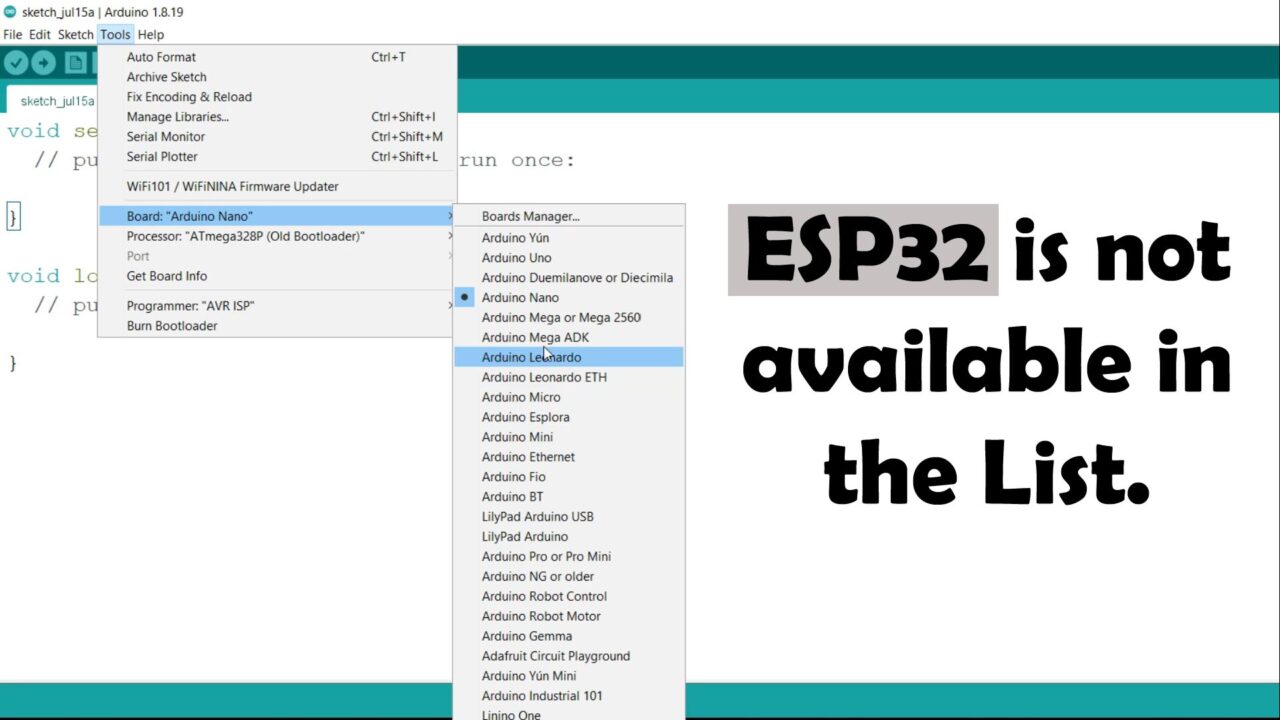Select Arduino Uno board
The height and width of the screenshot is (720, 1280).
[x=569, y=258]
